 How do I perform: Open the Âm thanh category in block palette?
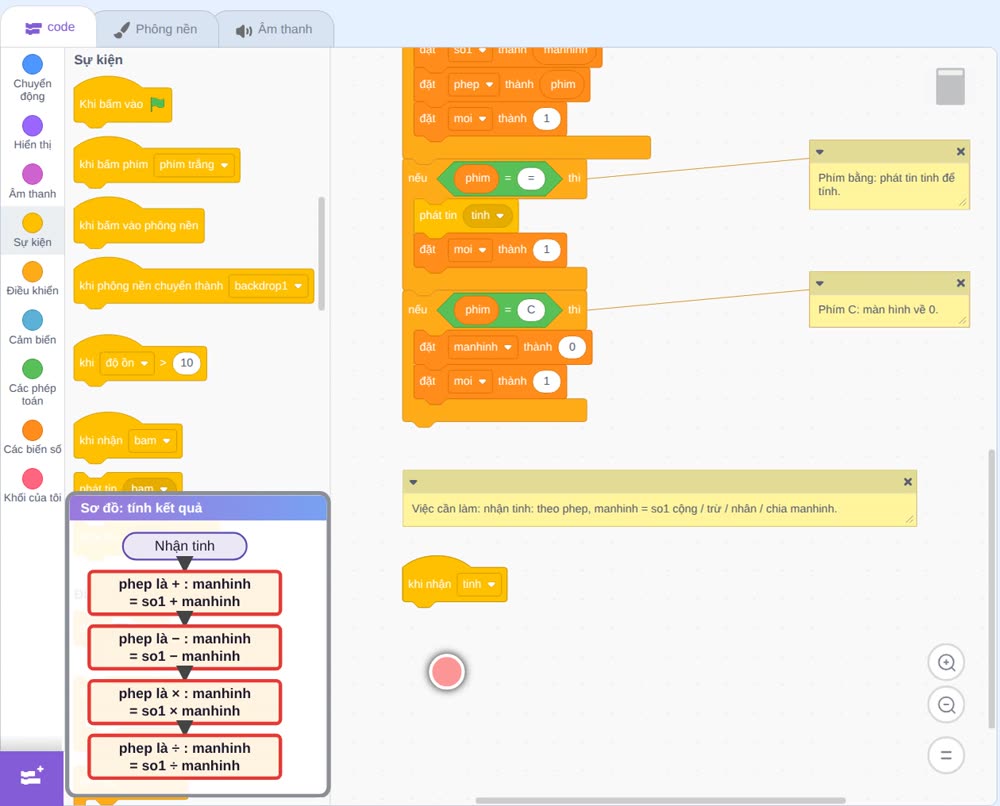[32, 181]
